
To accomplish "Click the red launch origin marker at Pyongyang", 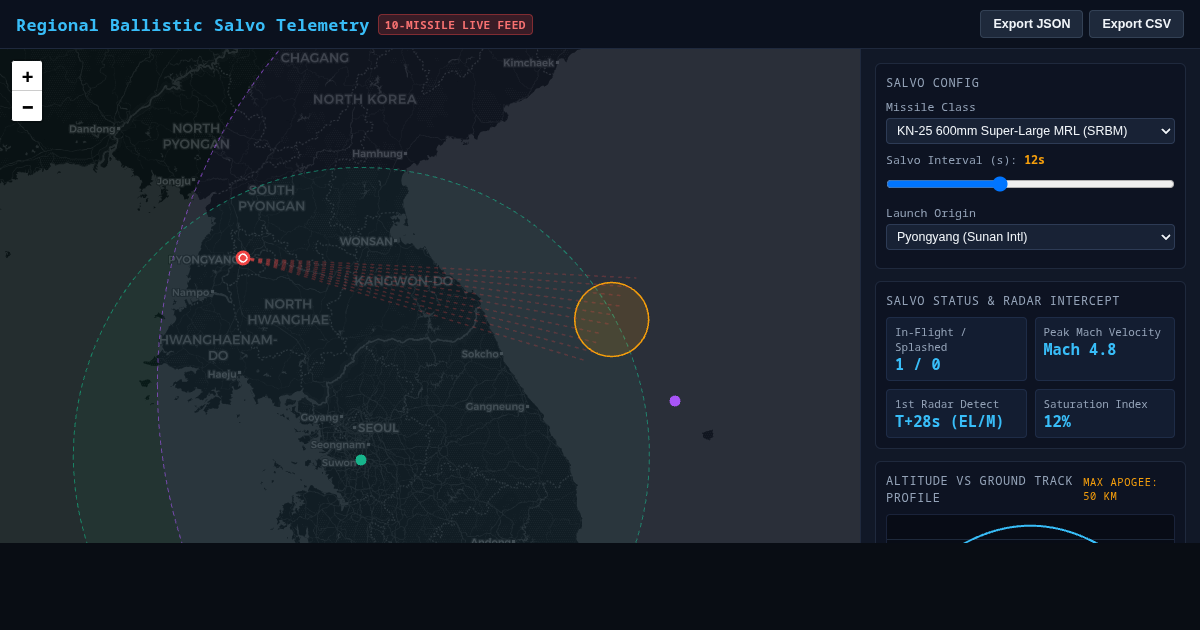I will (243, 258).
